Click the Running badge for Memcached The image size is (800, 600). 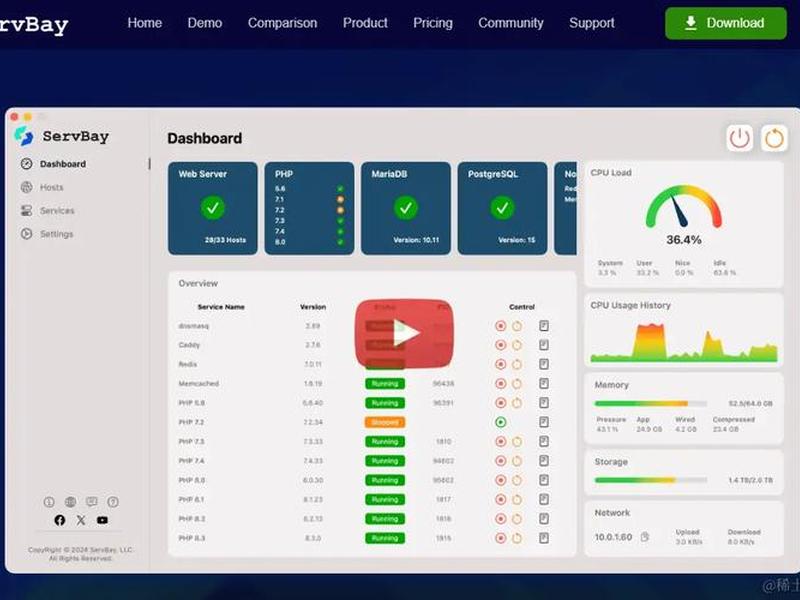[385, 384]
